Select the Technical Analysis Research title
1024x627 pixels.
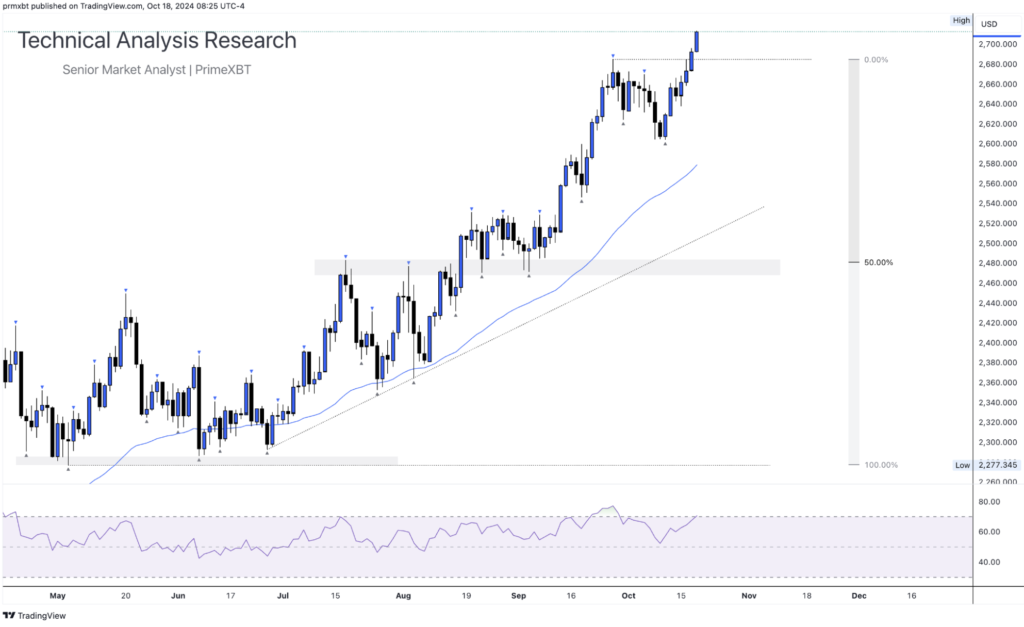pos(157,40)
